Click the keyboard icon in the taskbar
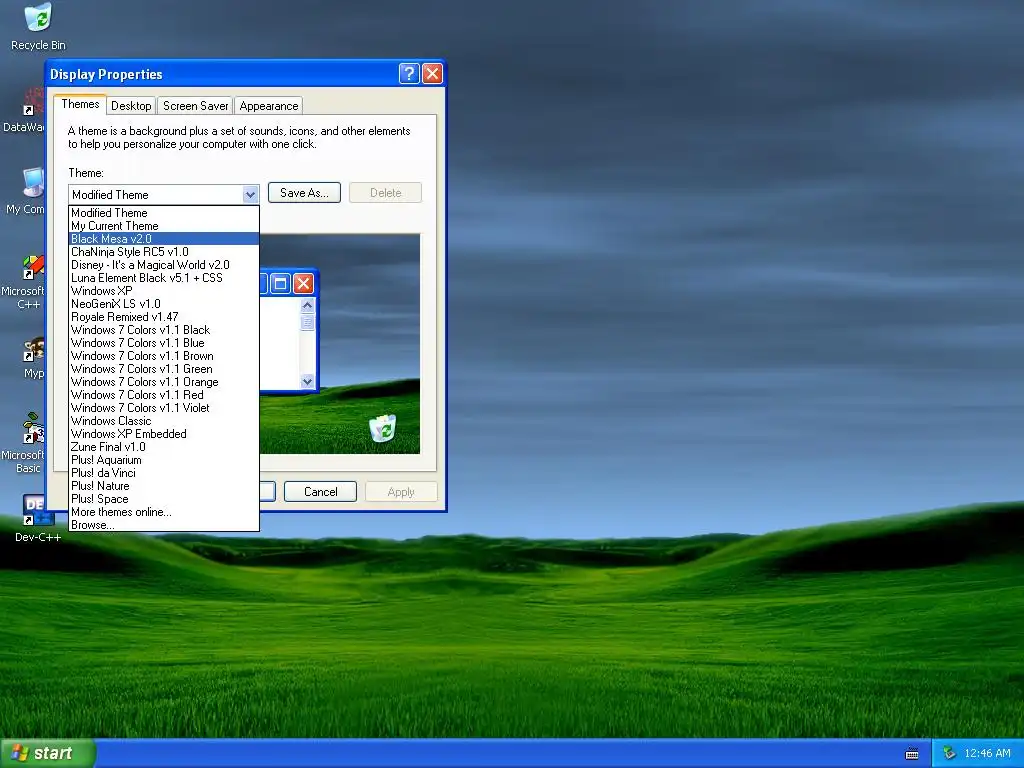Image resolution: width=1024 pixels, height=768 pixels. (912, 754)
